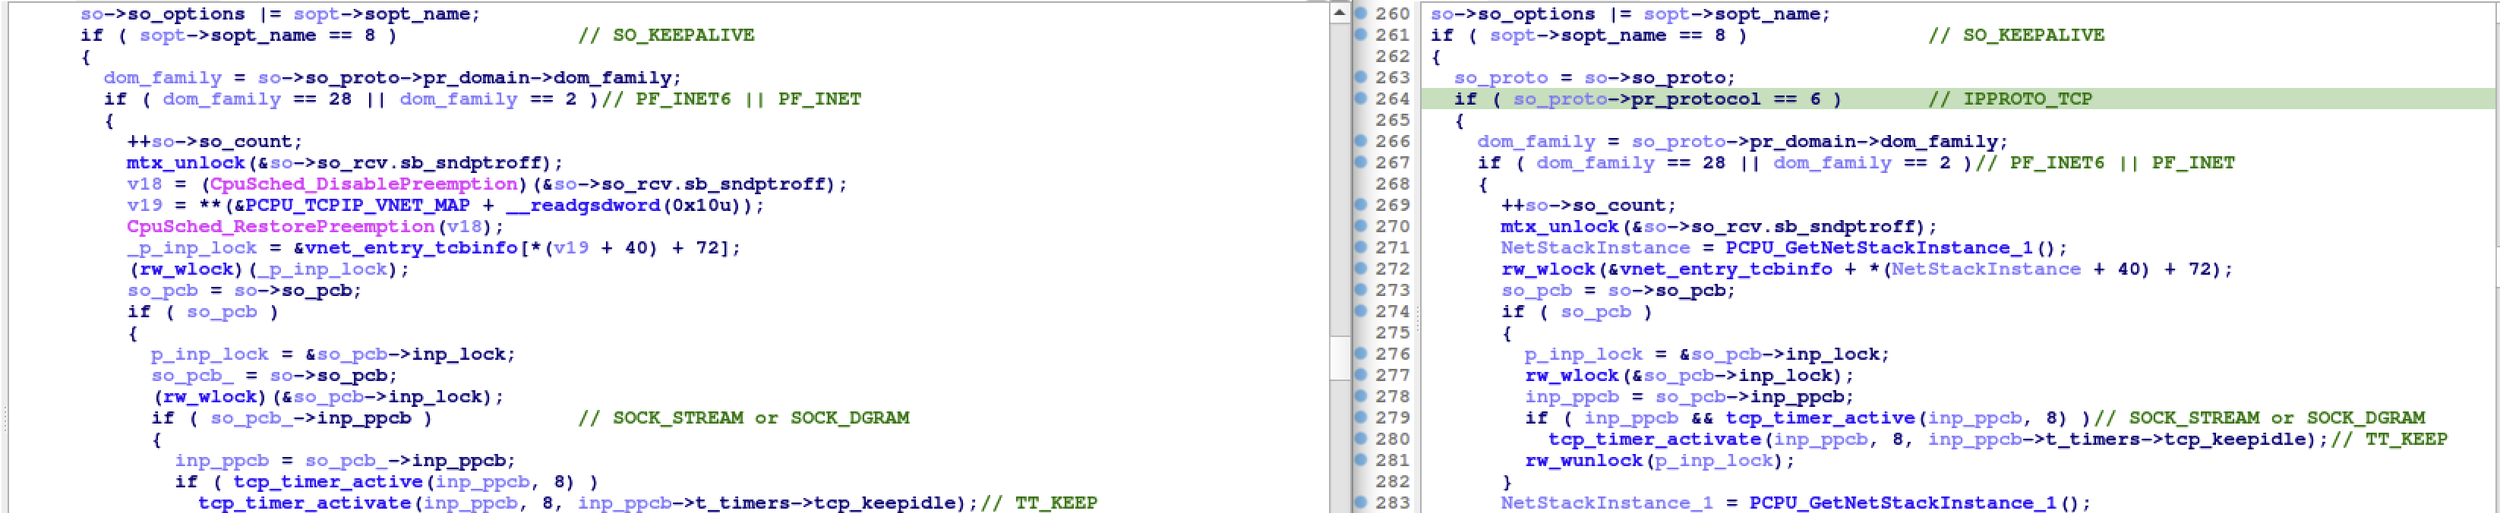Screen dimensions: 2500x513
Task: Click 'rw_wlock' call on line 272
Action: [1548, 269]
